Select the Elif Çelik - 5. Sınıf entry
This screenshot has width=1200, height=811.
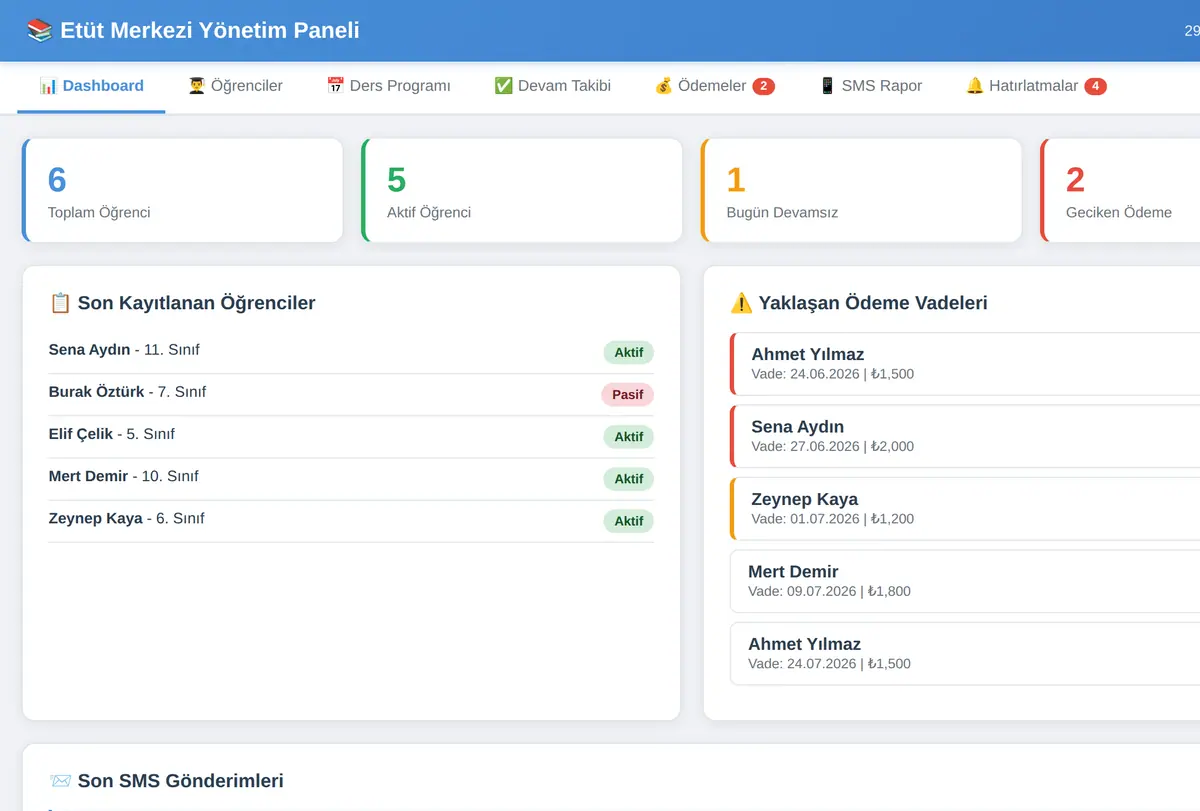[351, 436]
